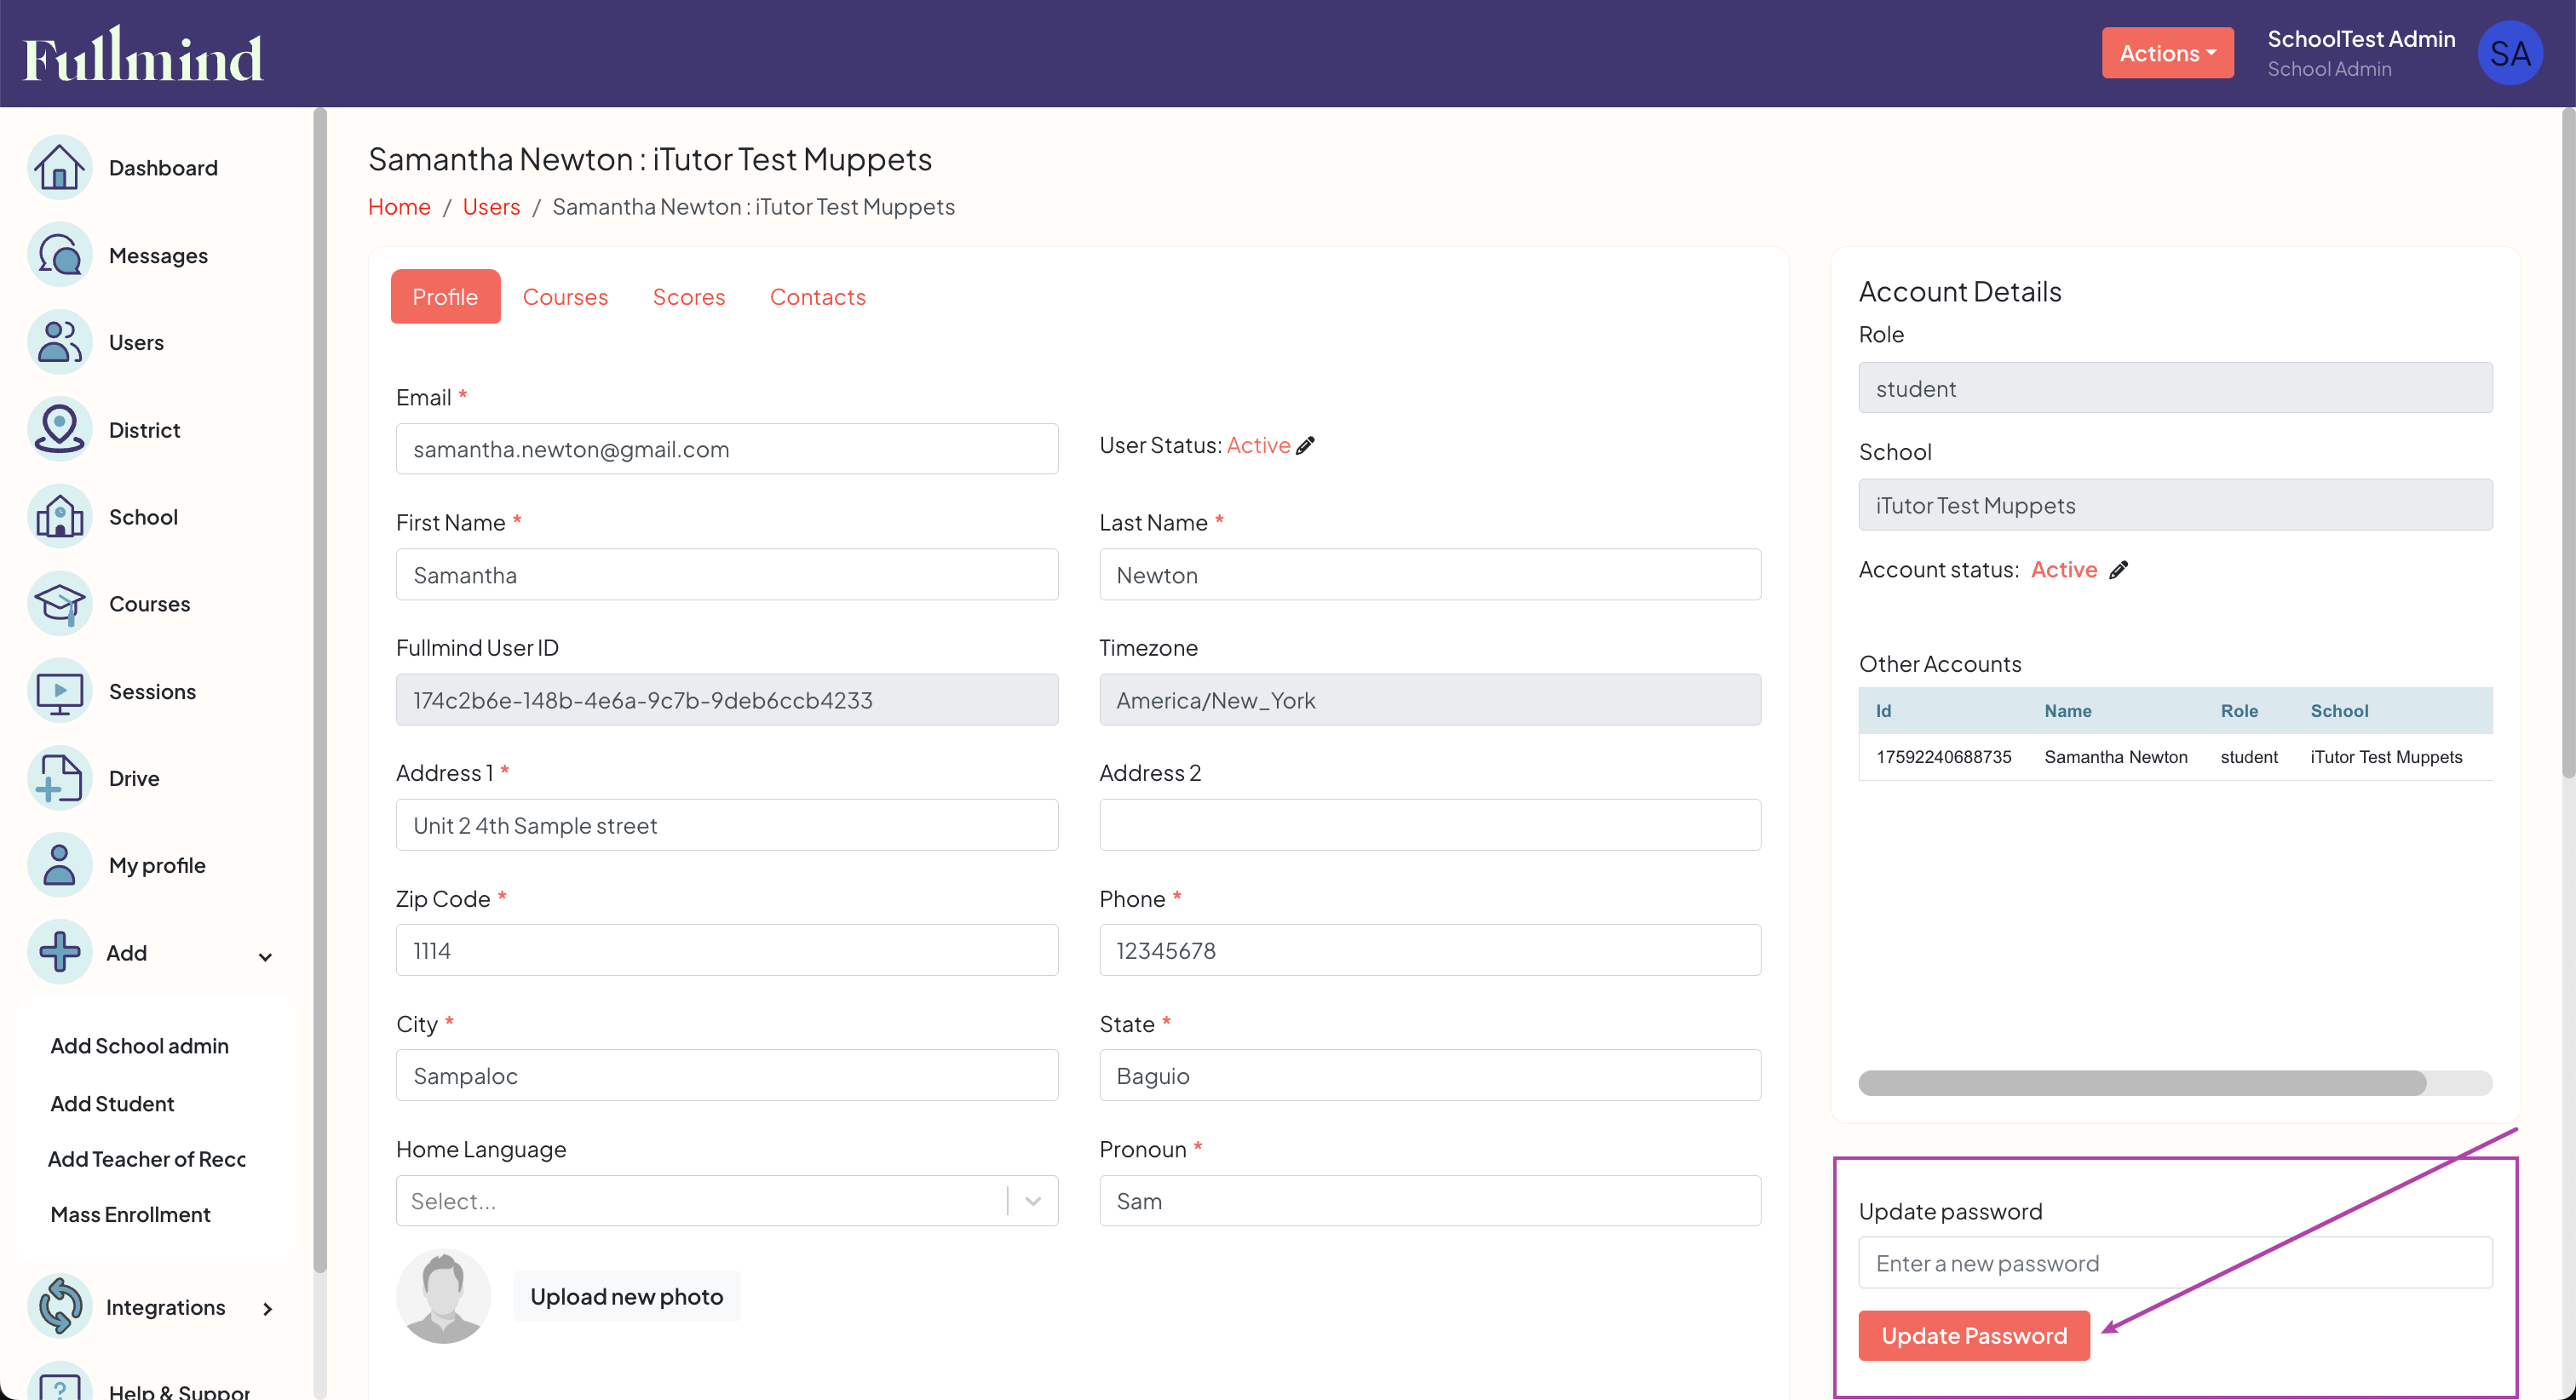Switch to the Contacts tab
Image resolution: width=2576 pixels, height=1400 pixels.
pyautogui.click(x=817, y=297)
